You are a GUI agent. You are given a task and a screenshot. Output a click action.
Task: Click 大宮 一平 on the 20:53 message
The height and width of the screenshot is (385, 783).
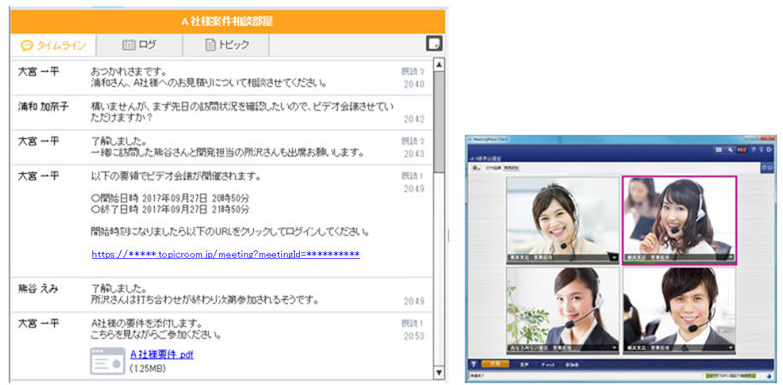click(x=38, y=323)
